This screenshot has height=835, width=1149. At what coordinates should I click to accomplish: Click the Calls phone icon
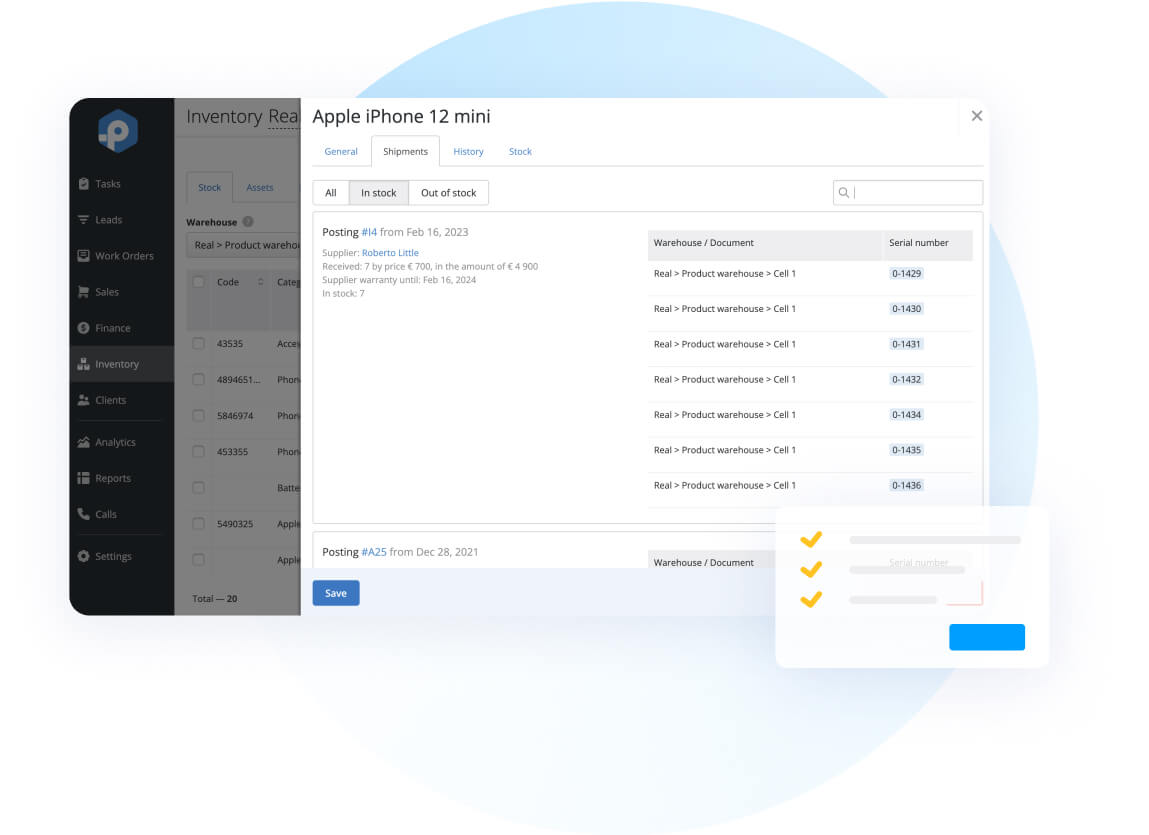point(84,514)
